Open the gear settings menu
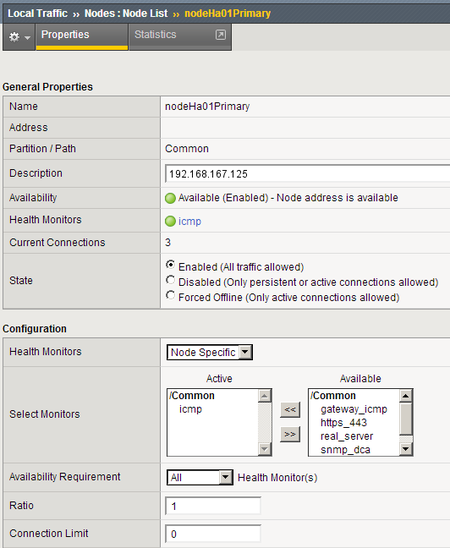Image resolution: width=450 pixels, height=548 pixels. [x=14, y=37]
